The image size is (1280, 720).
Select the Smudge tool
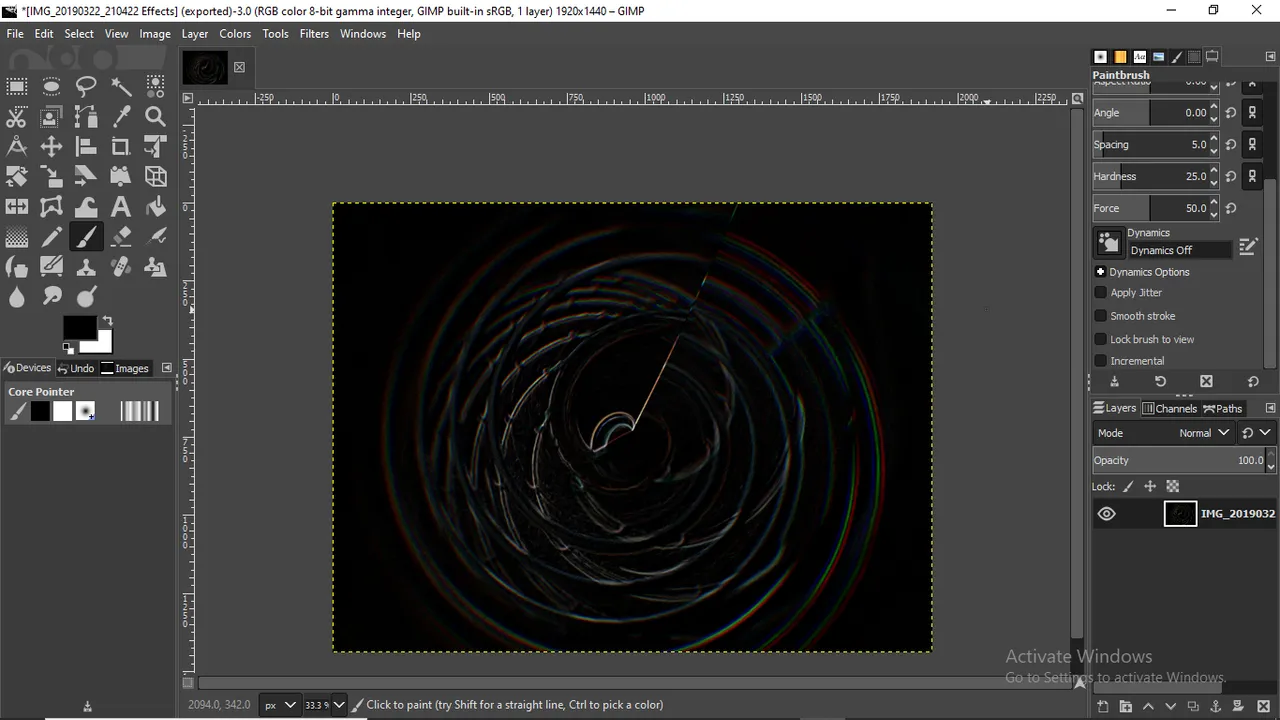(x=51, y=297)
